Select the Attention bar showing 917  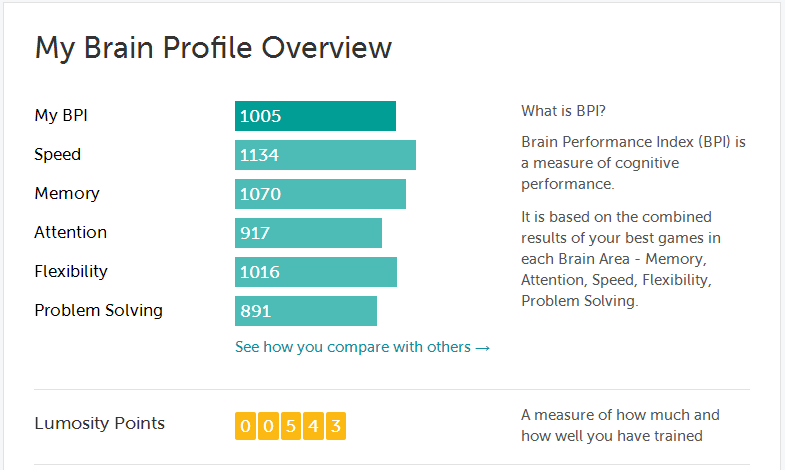(308, 233)
